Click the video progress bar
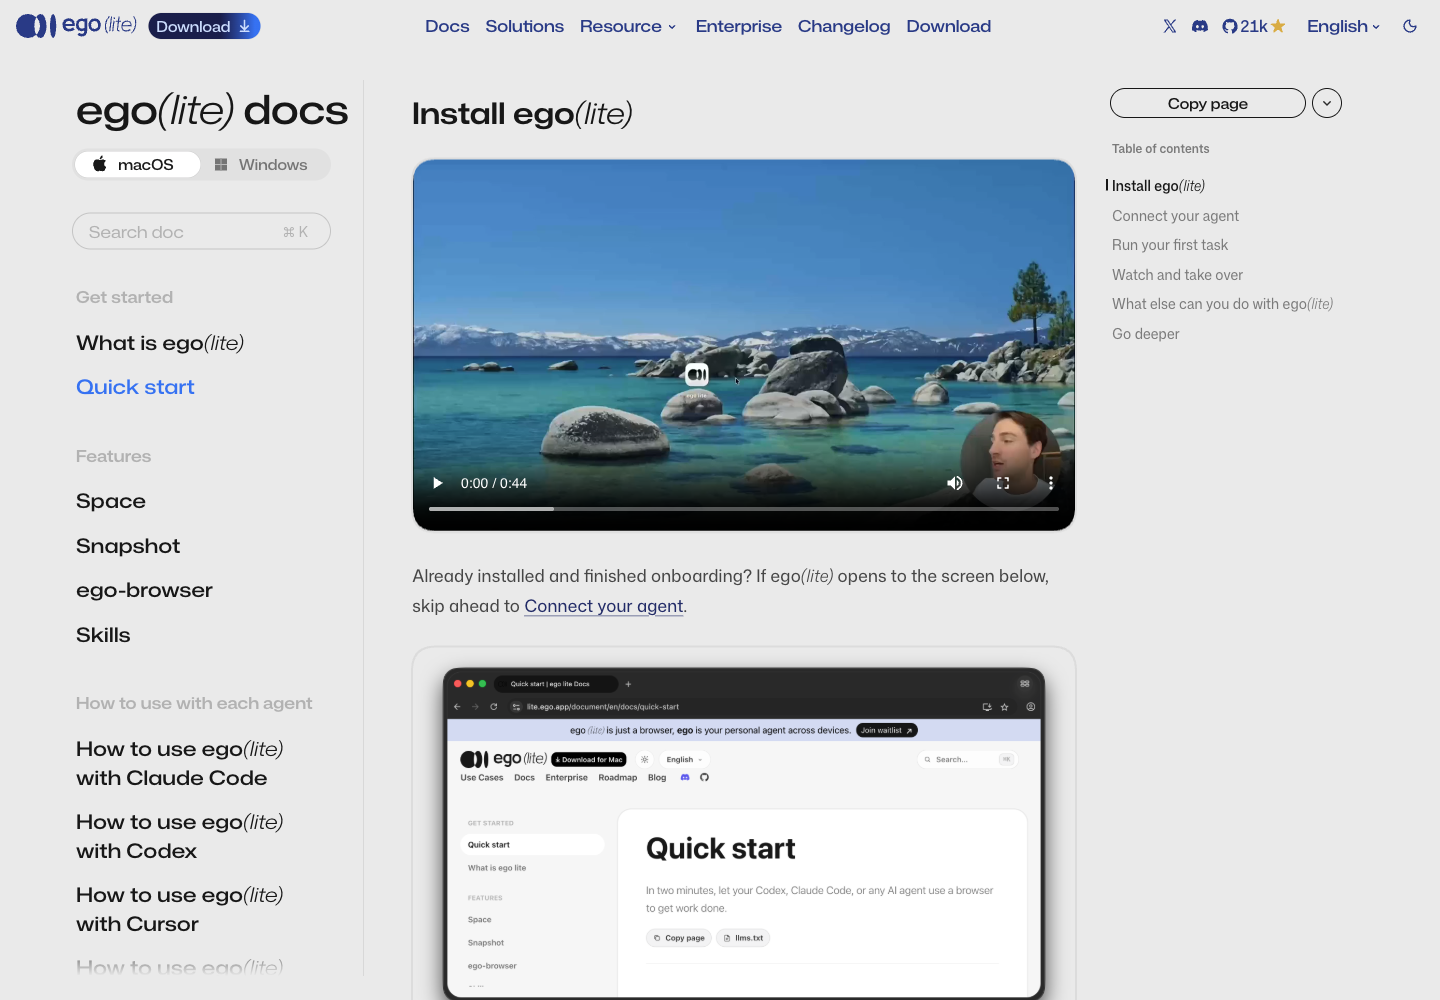The width and height of the screenshot is (1440, 1000). click(744, 509)
